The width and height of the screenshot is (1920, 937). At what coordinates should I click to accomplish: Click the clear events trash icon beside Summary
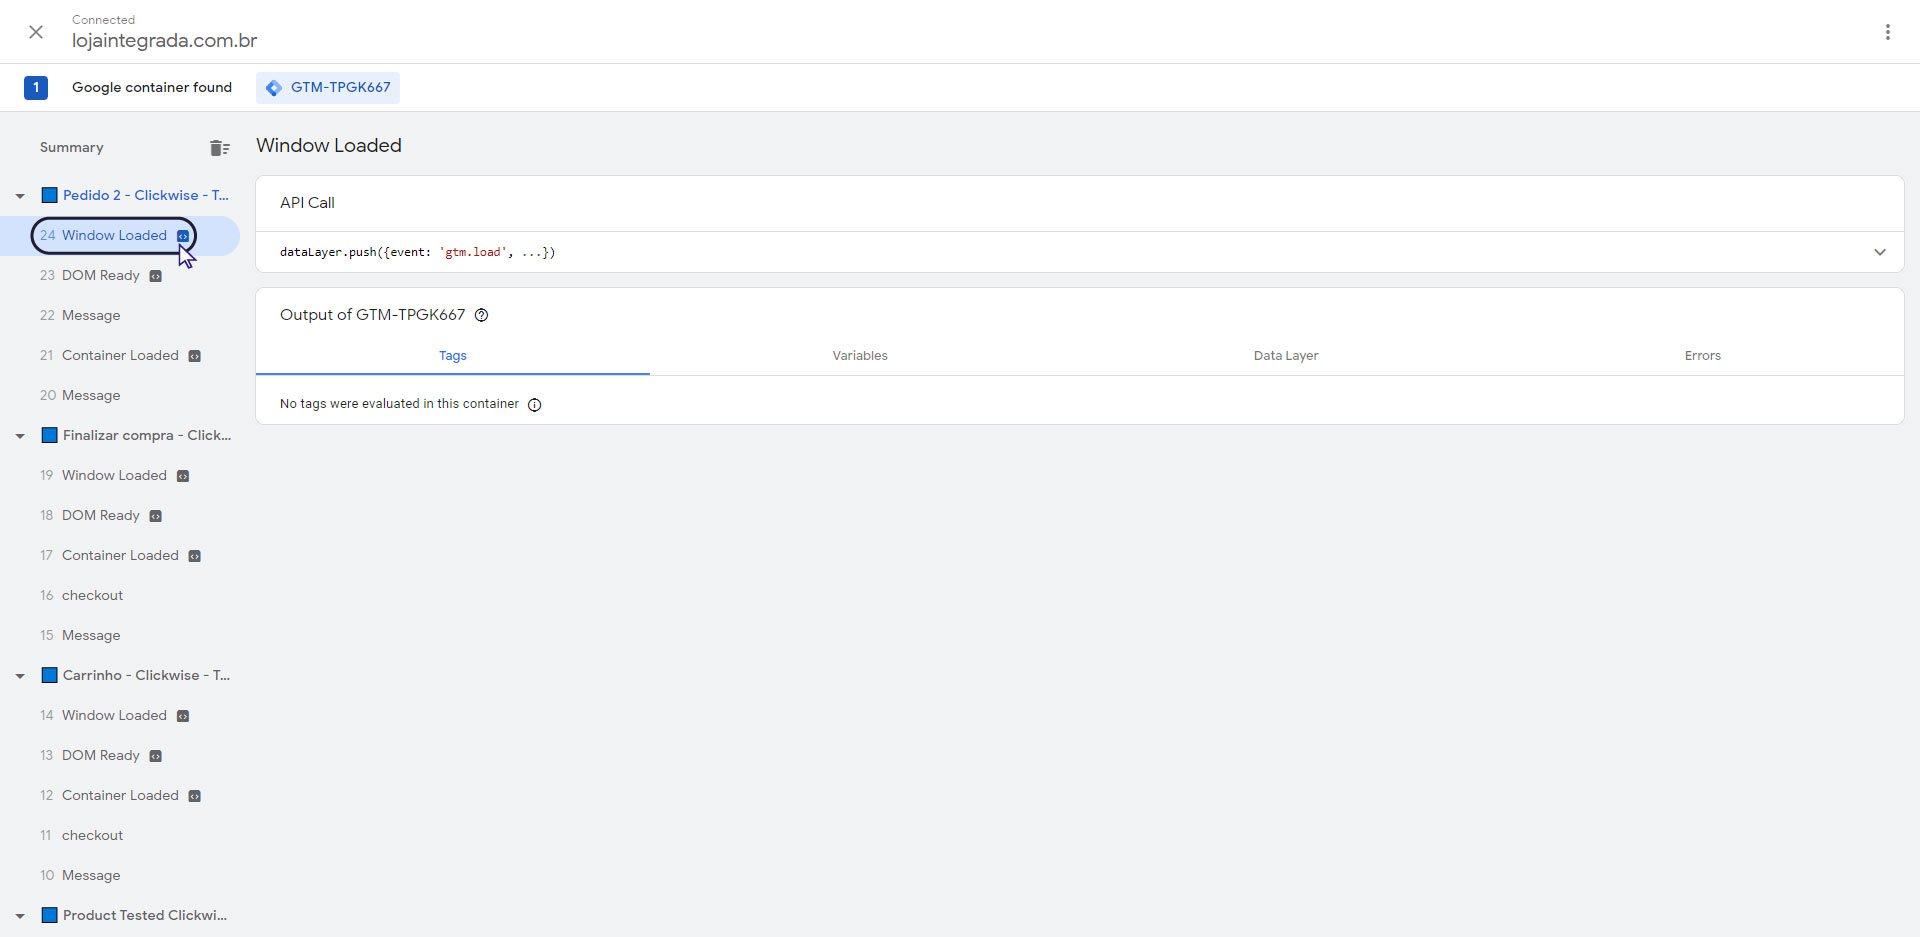pyautogui.click(x=219, y=148)
